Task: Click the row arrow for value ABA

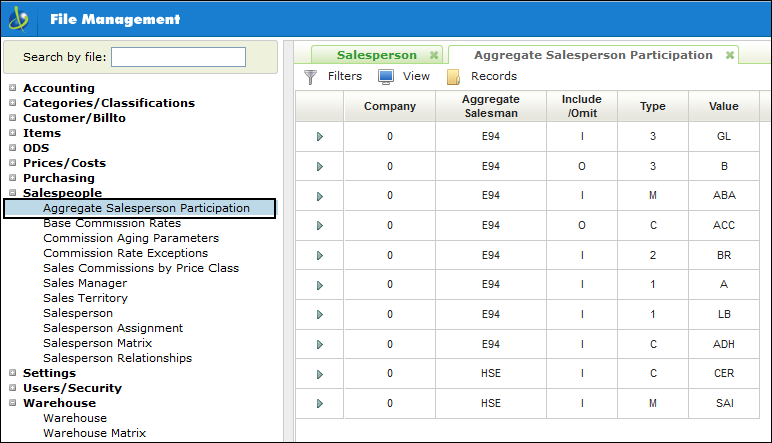Action: [x=320, y=197]
